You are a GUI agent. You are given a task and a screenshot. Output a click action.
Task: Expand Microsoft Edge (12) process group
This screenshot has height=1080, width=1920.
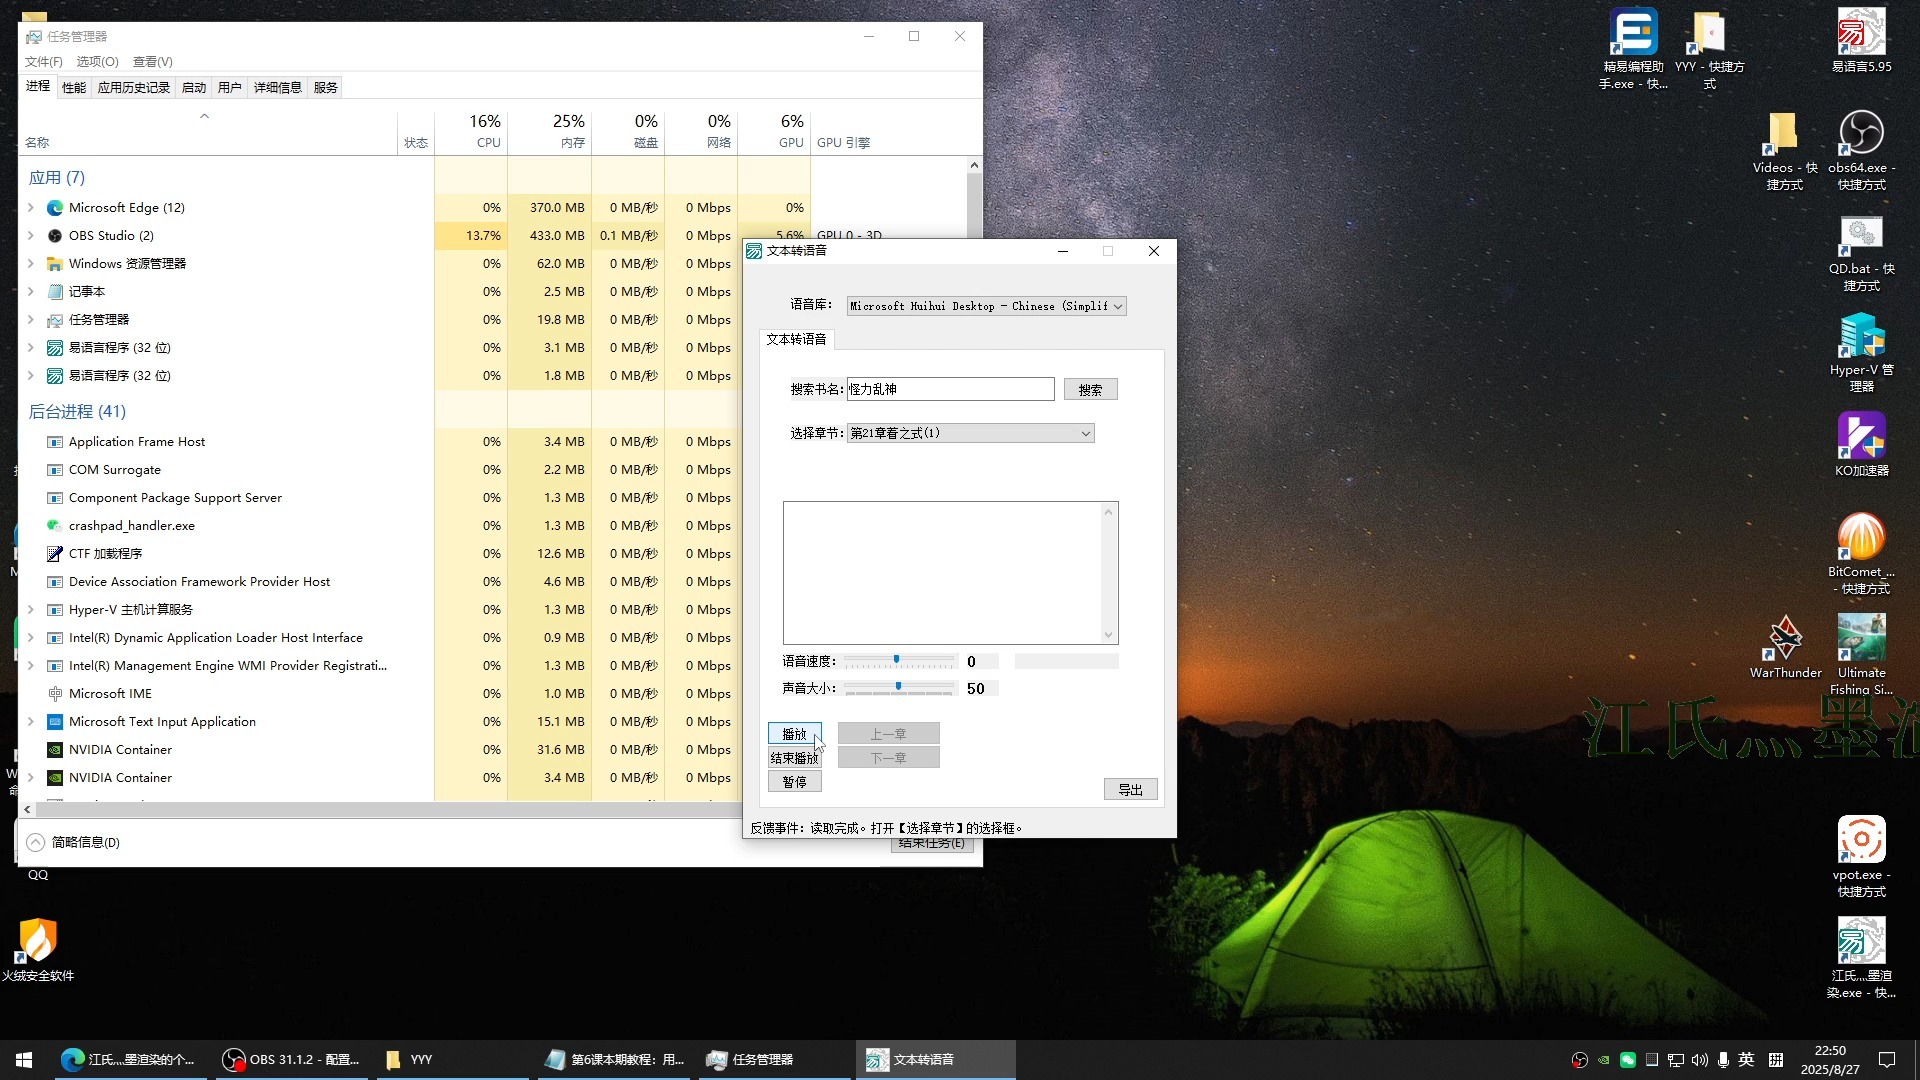click(30, 208)
